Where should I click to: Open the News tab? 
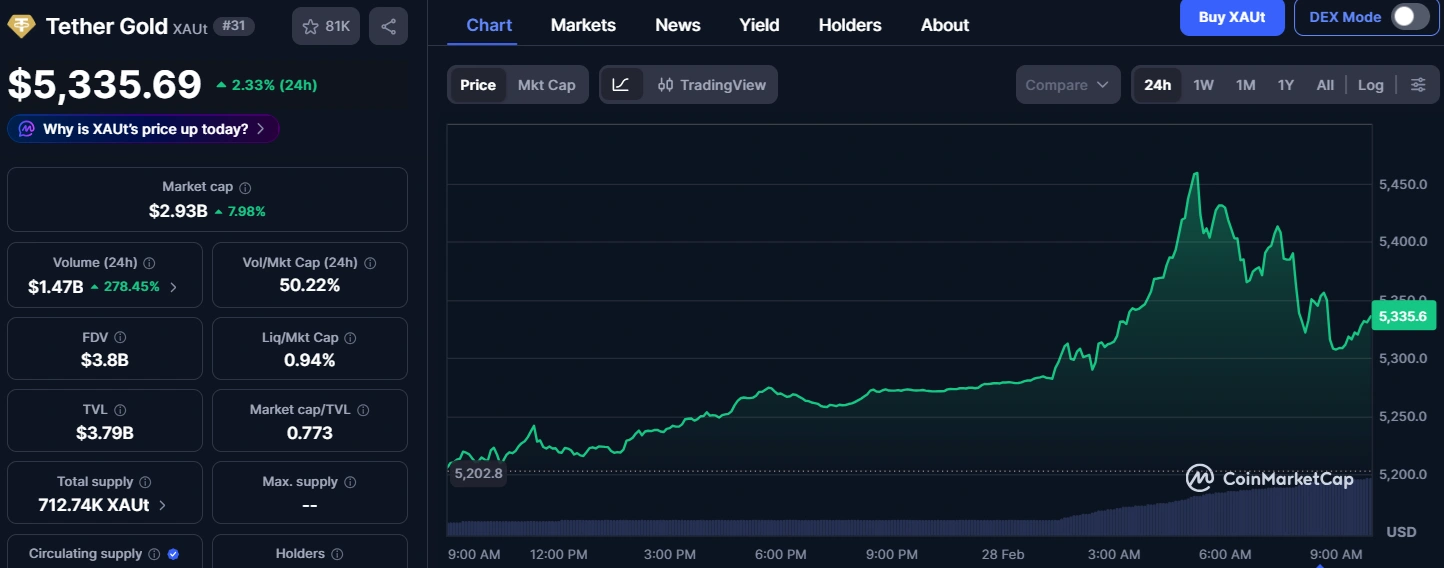(x=678, y=25)
